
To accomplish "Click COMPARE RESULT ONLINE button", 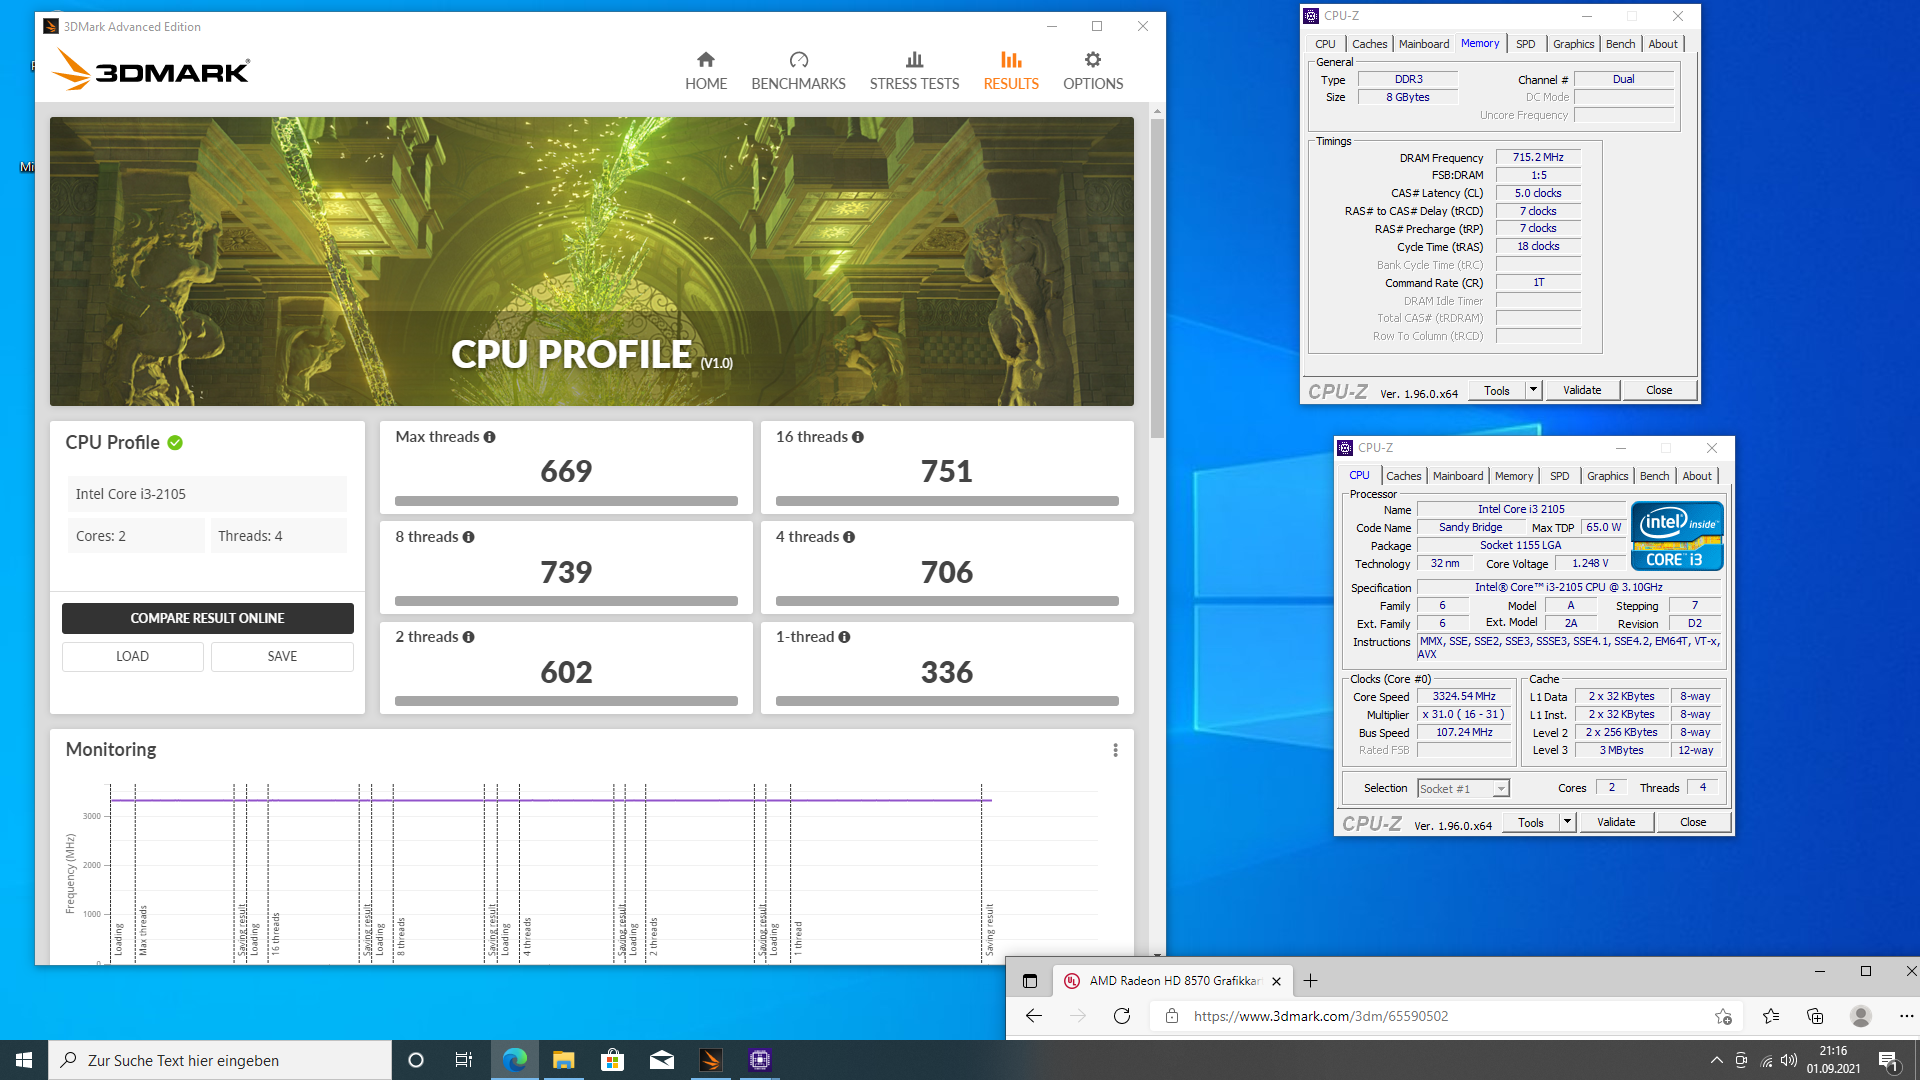I will (208, 618).
